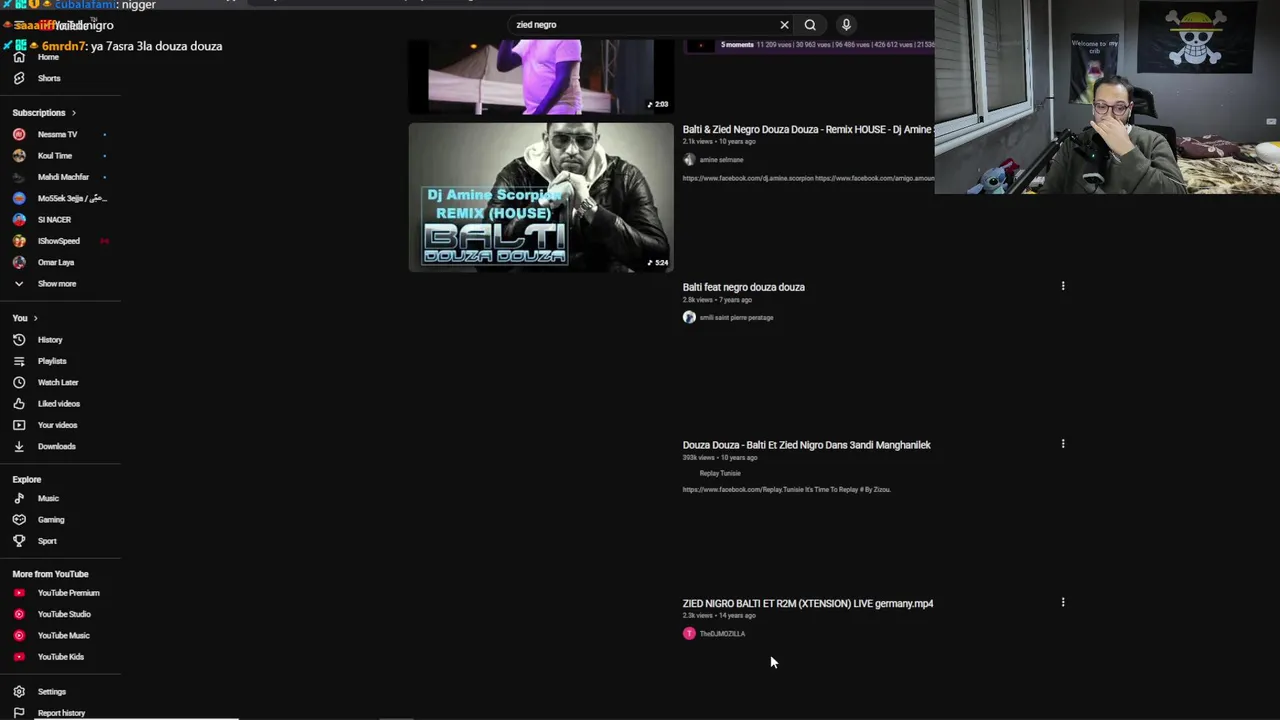Open the Dj Amine Scorpion REMIX thumbnail
The image size is (1280, 720).
click(541, 197)
